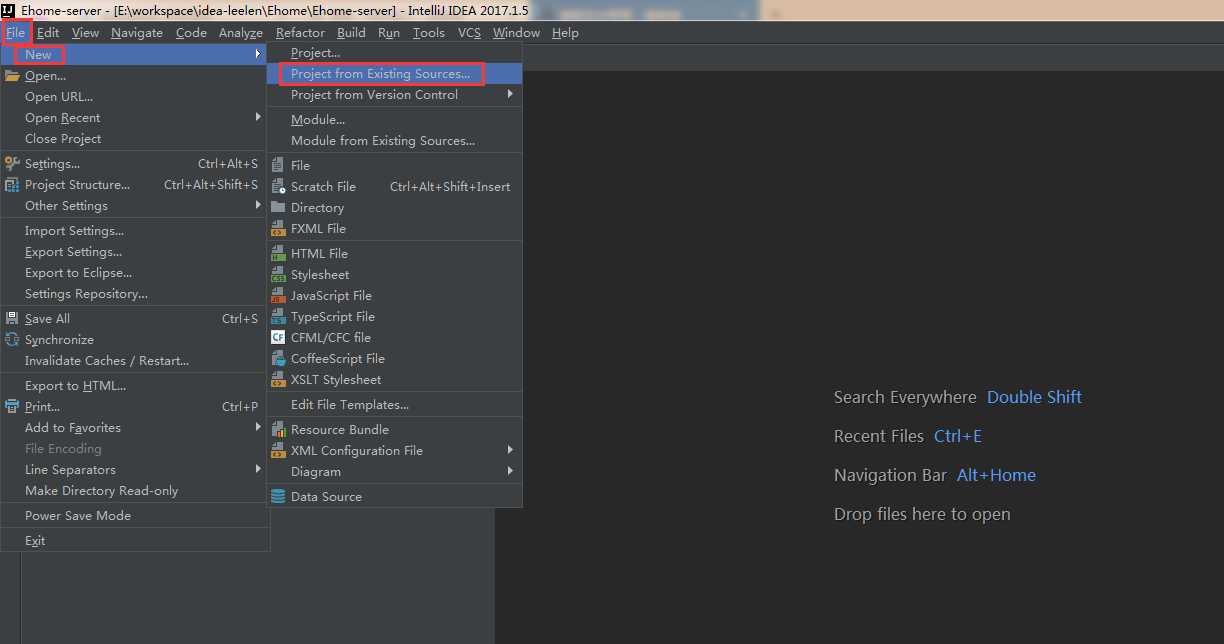1224x644 pixels.
Task: Click the HTML File icon
Action: click(x=278, y=254)
